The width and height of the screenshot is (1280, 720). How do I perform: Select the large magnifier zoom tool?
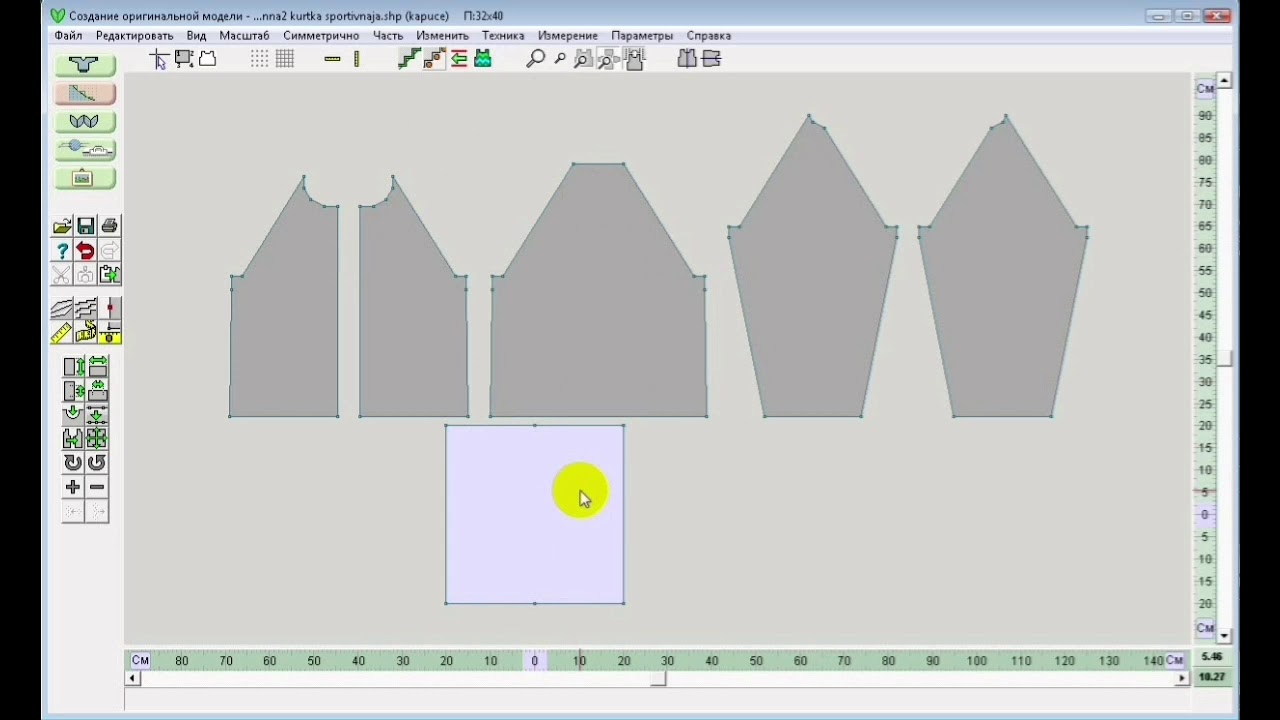(536, 59)
